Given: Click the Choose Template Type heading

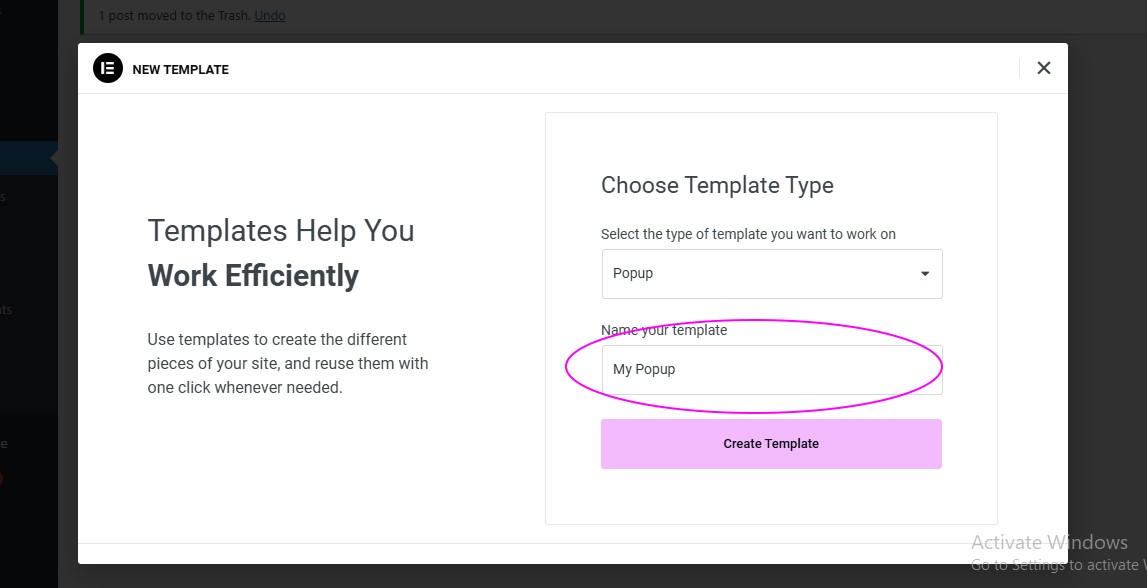Looking at the screenshot, I should tap(717, 185).
